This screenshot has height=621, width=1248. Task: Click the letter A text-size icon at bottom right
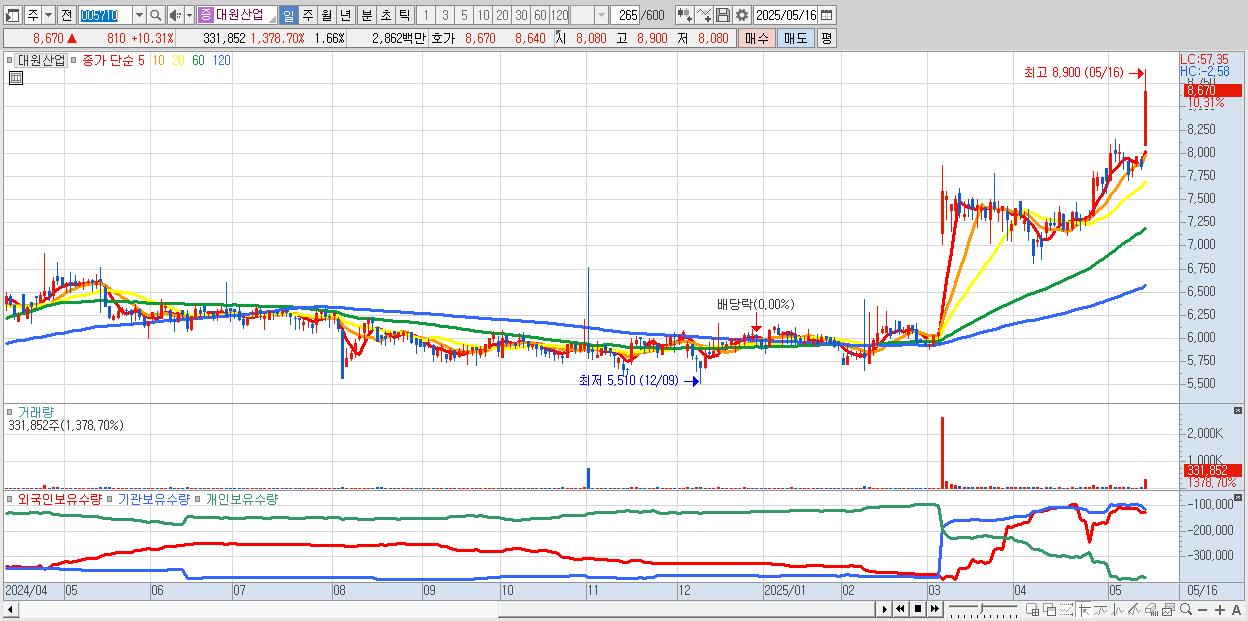(x=1237, y=609)
